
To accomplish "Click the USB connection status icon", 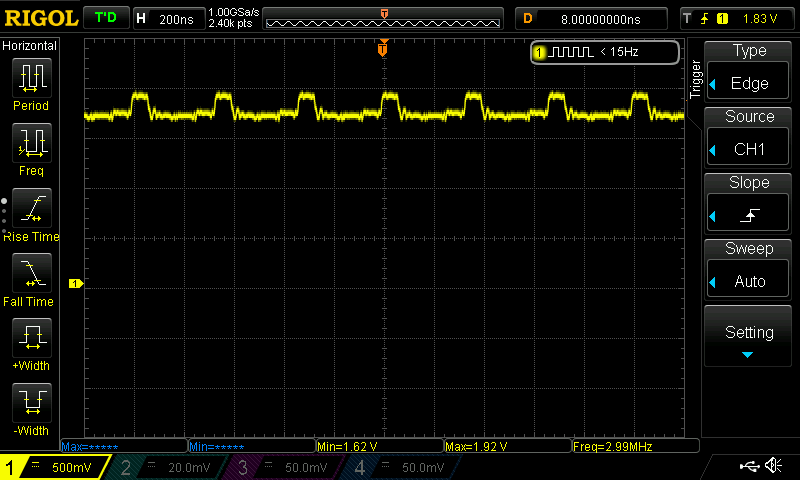I will tap(749, 466).
